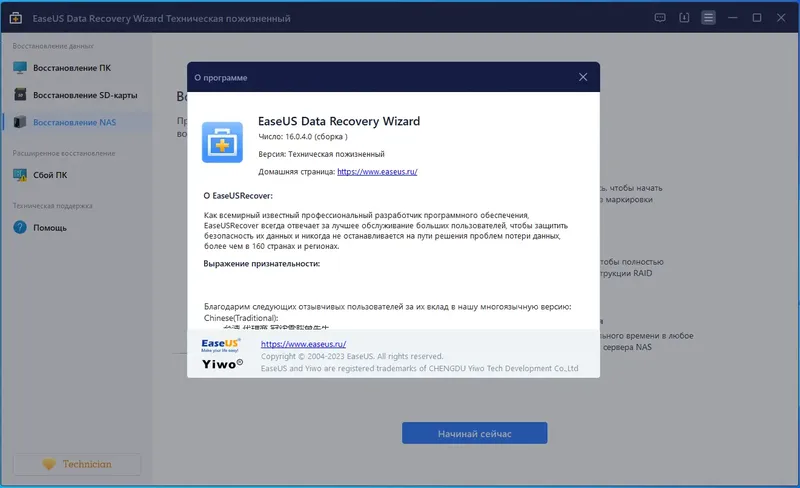Image resolution: width=800 pixels, height=488 pixels.
Task: Click the Technician license button
Action: [x=77, y=465]
